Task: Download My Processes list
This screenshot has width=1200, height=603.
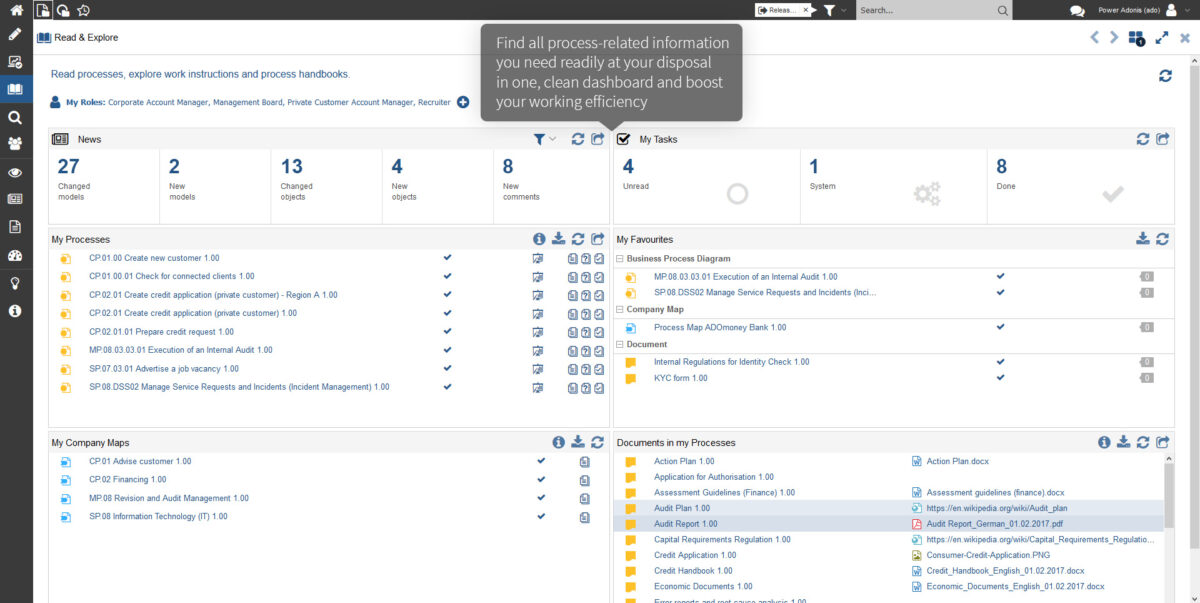Action: tap(559, 239)
